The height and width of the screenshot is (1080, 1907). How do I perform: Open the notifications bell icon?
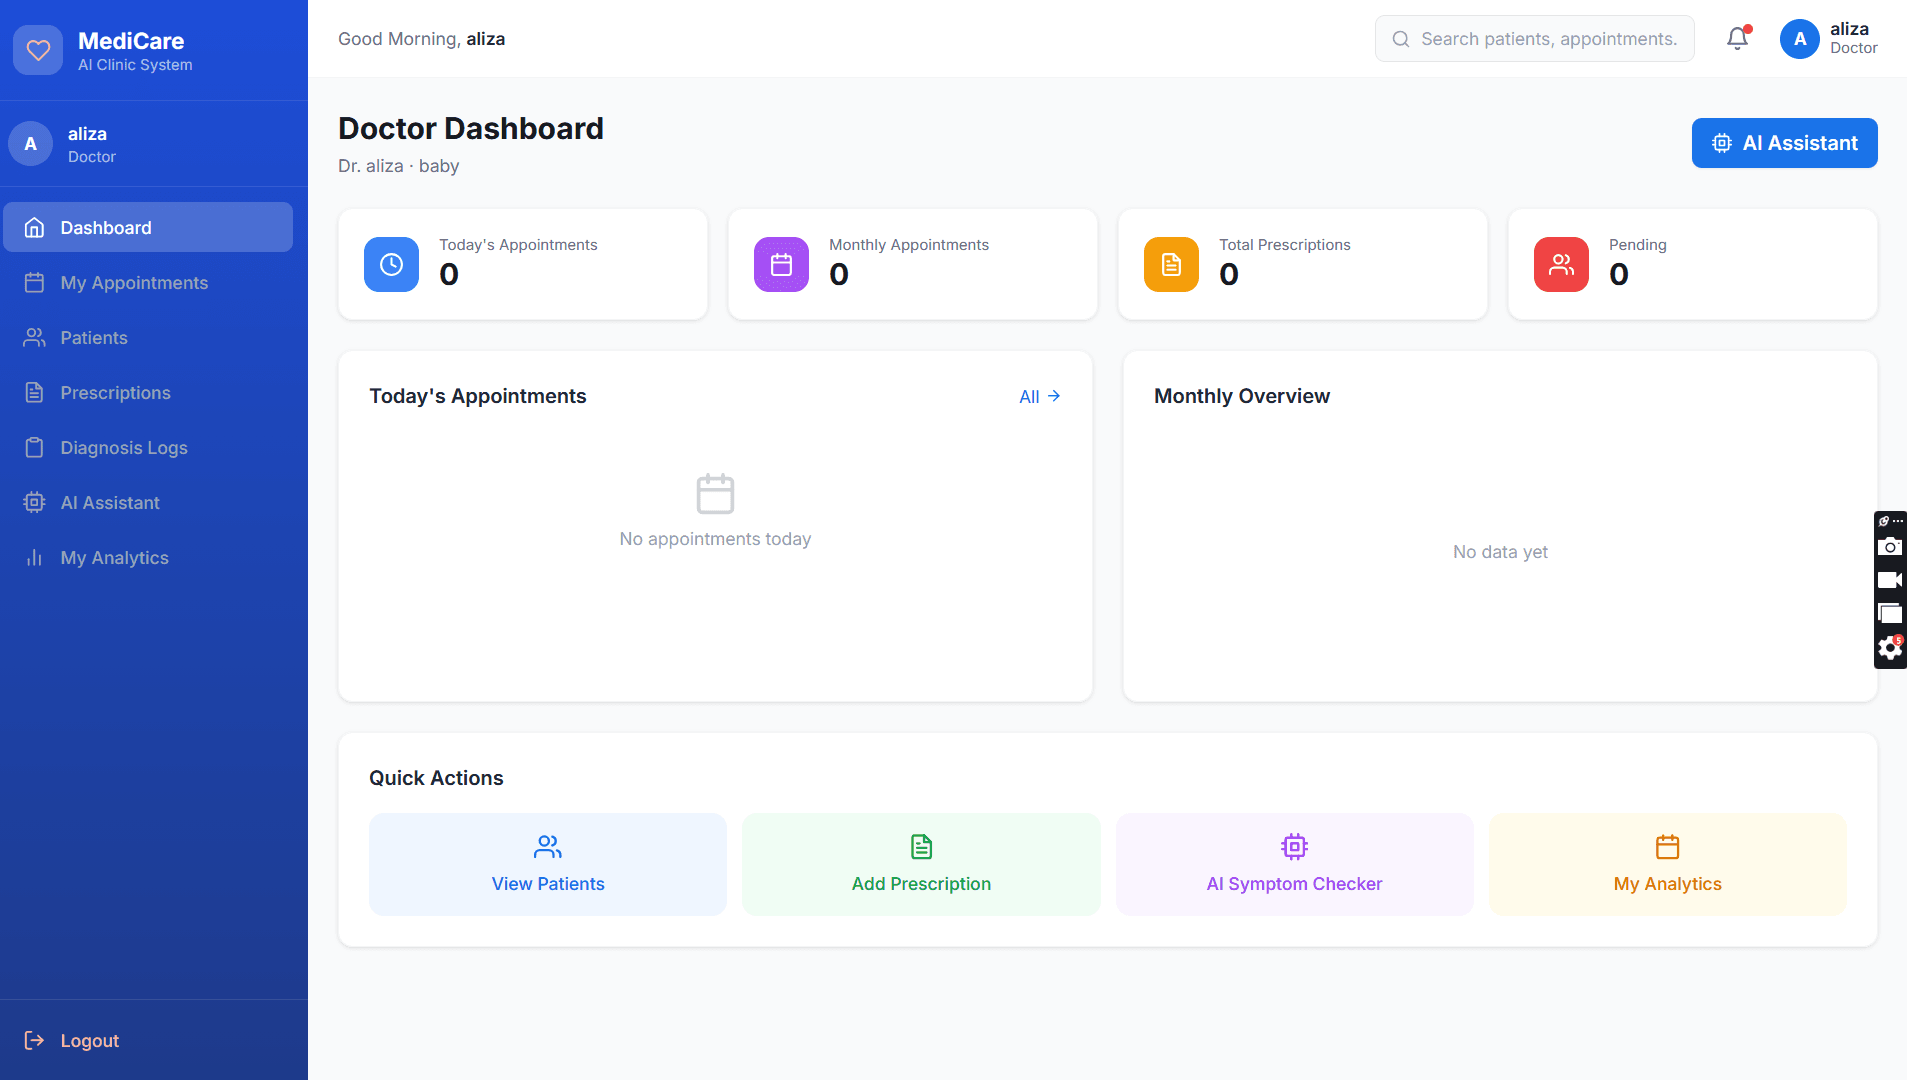point(1738,39)
